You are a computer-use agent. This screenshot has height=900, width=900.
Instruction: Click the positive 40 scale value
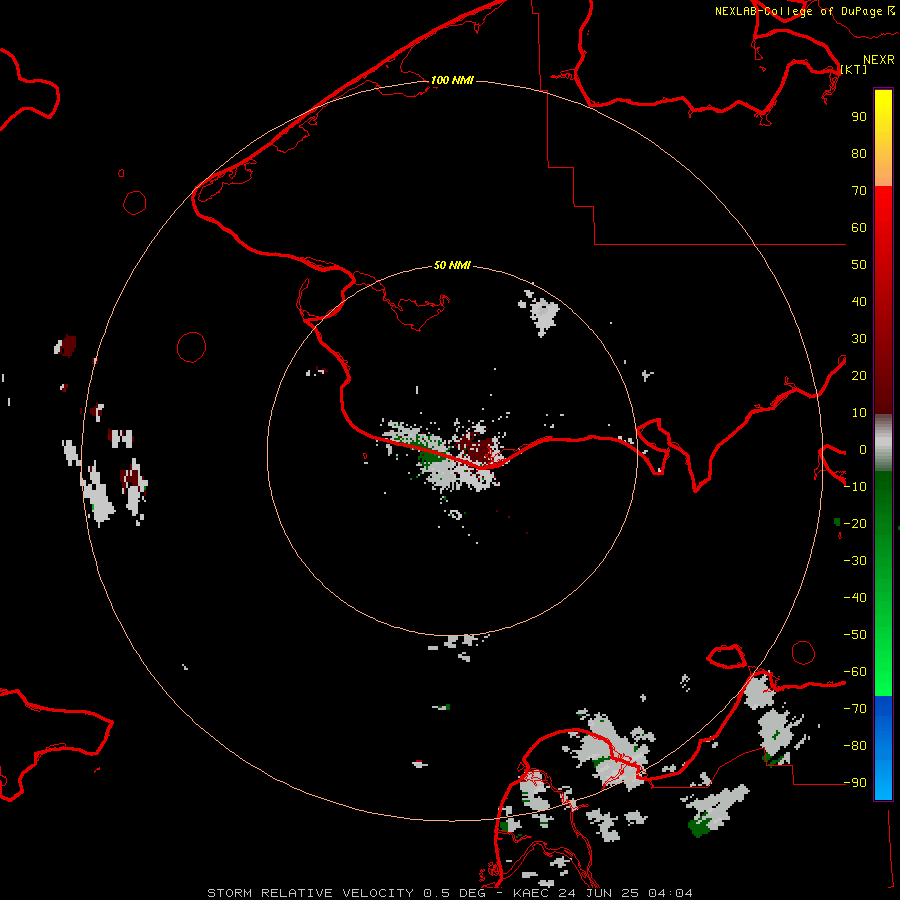859,301
